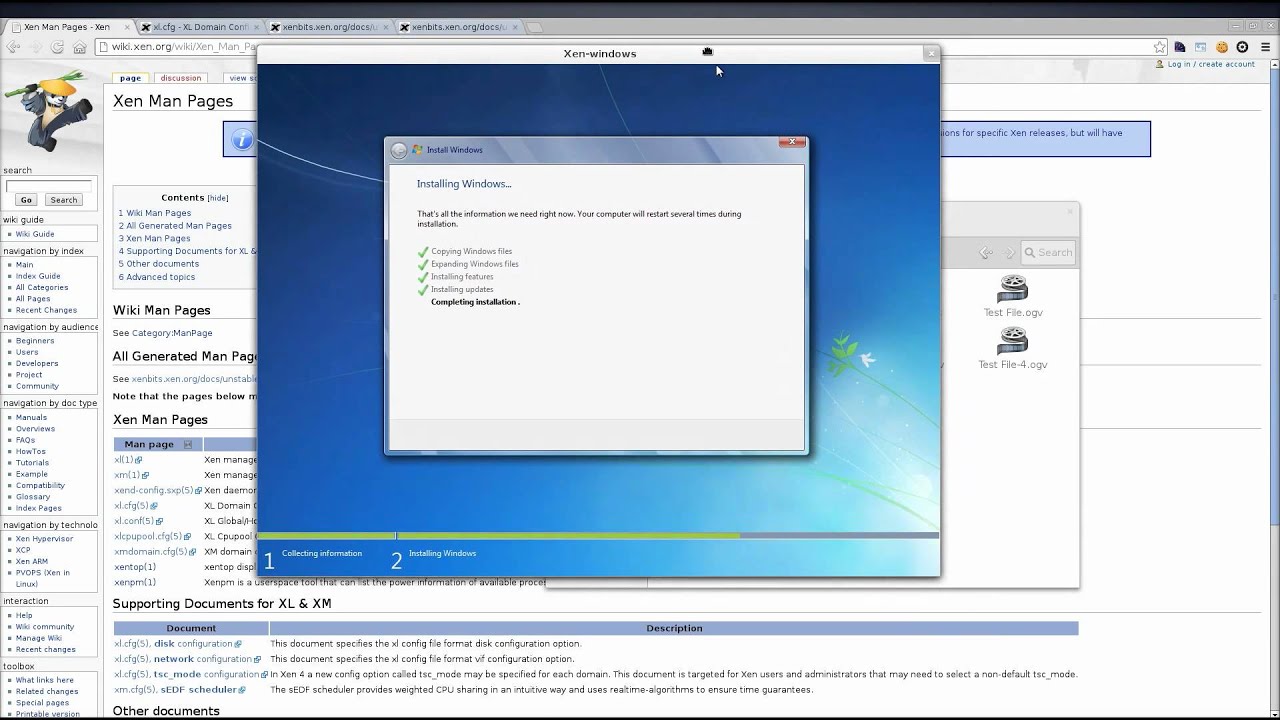This screenshot has height=720, width=1280.
Task: Open xl.conf(5) man page link
Action: pyautogui.click(x=134, y=521)
